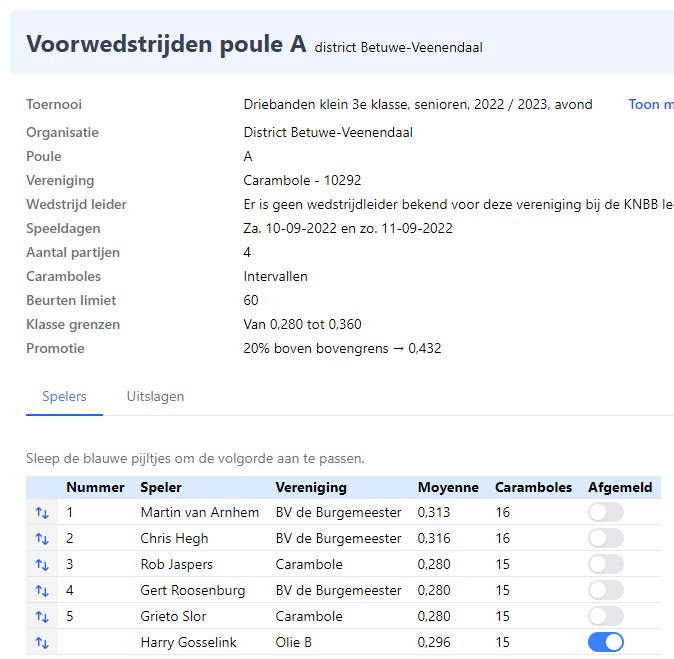Screen dimensions: 674x659
Task: Click the Caramboles column header
Action: [x=533, y=487]
